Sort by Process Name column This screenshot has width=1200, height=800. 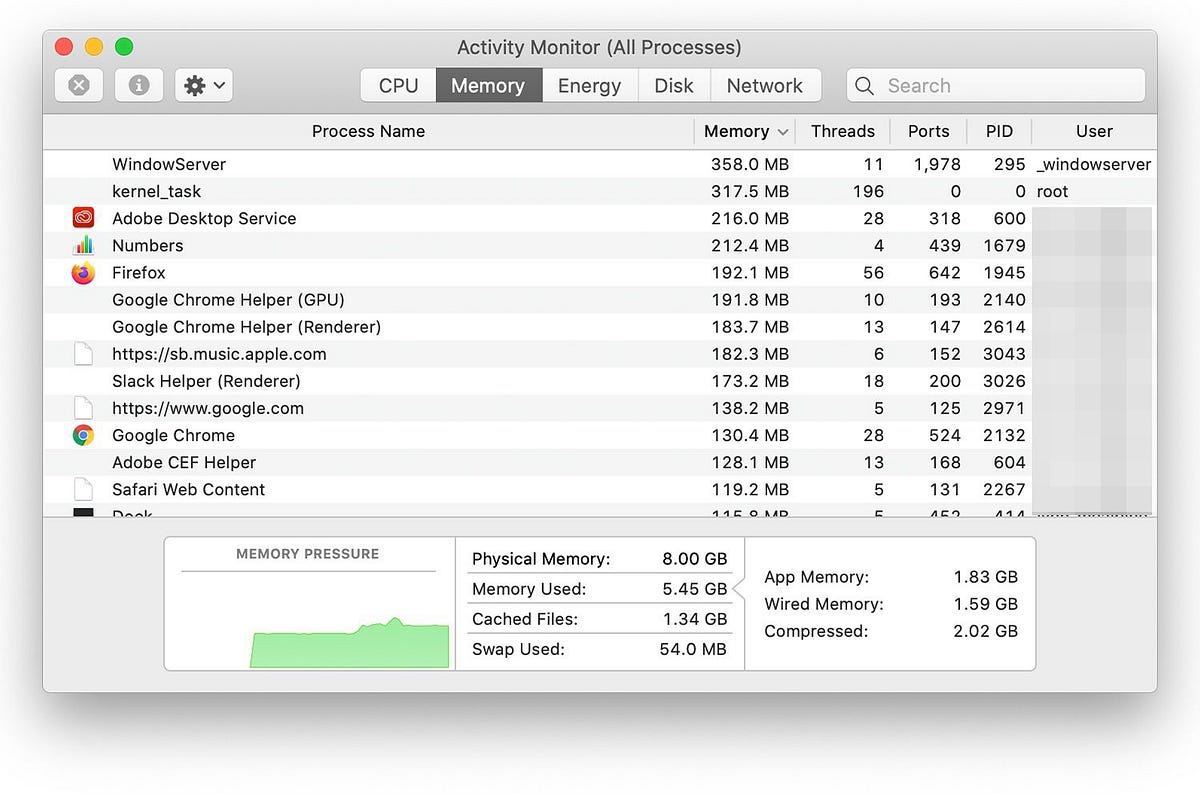pos(368,131)
